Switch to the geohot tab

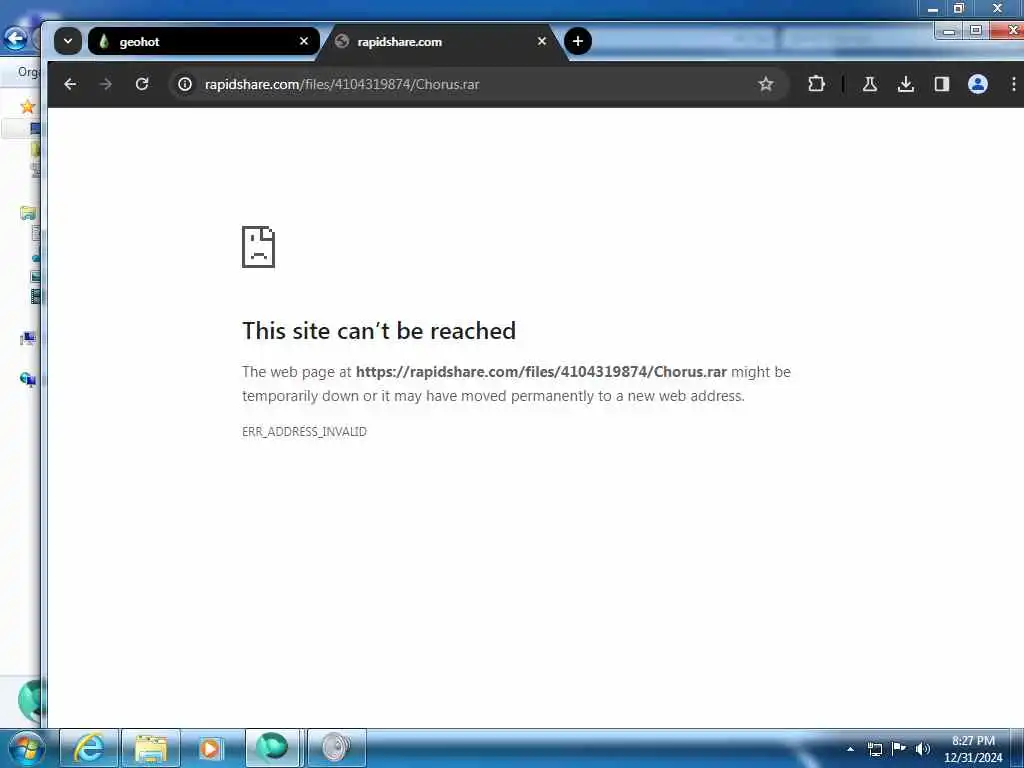coord(204,41)
